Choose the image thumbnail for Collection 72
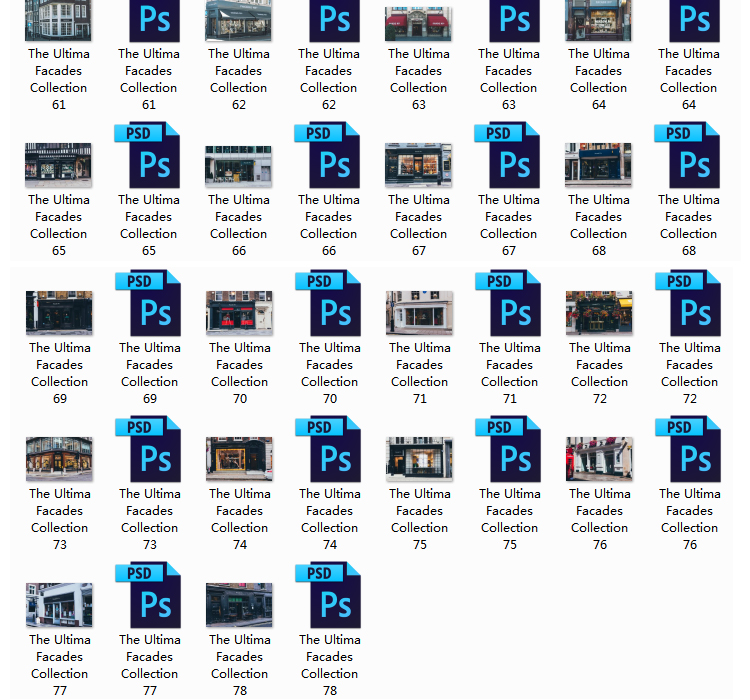 click(x=599, y=312)
